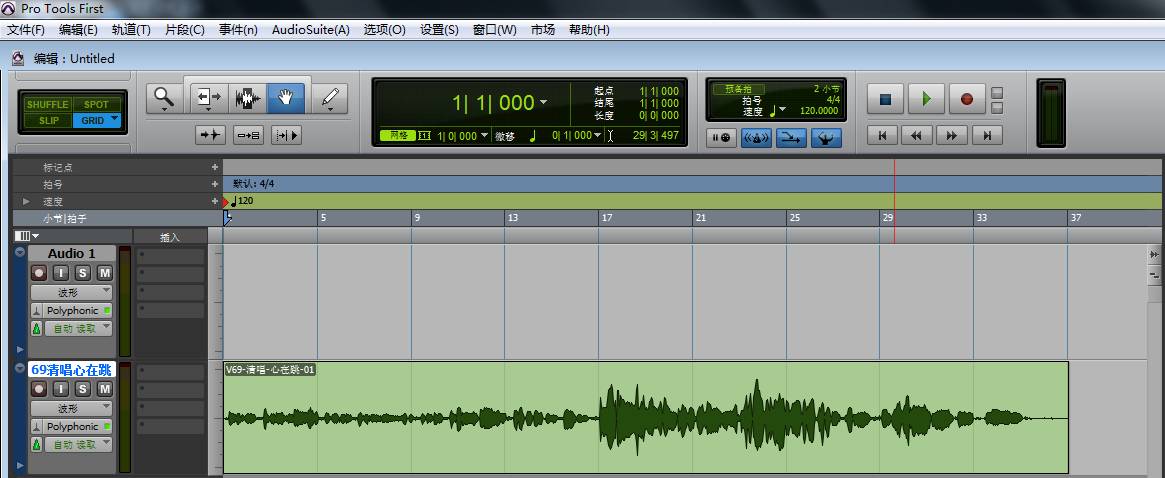1165x478 pixels.
Task: Select the Selector waveform tool
Action: coord(248,97)
